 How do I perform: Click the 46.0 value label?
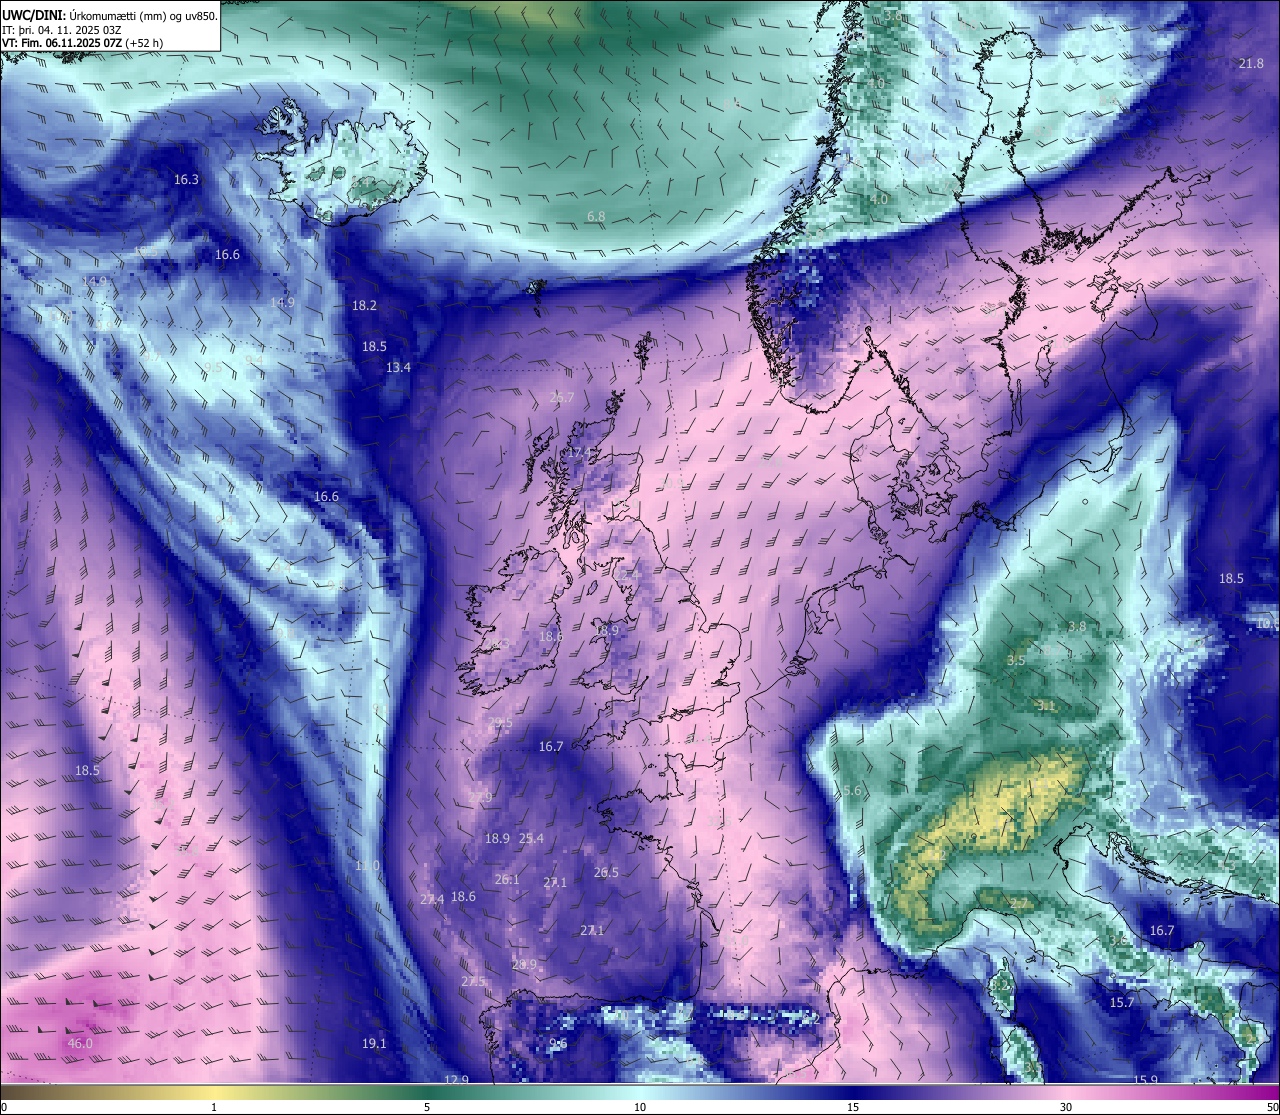(x=80, y=1044)
